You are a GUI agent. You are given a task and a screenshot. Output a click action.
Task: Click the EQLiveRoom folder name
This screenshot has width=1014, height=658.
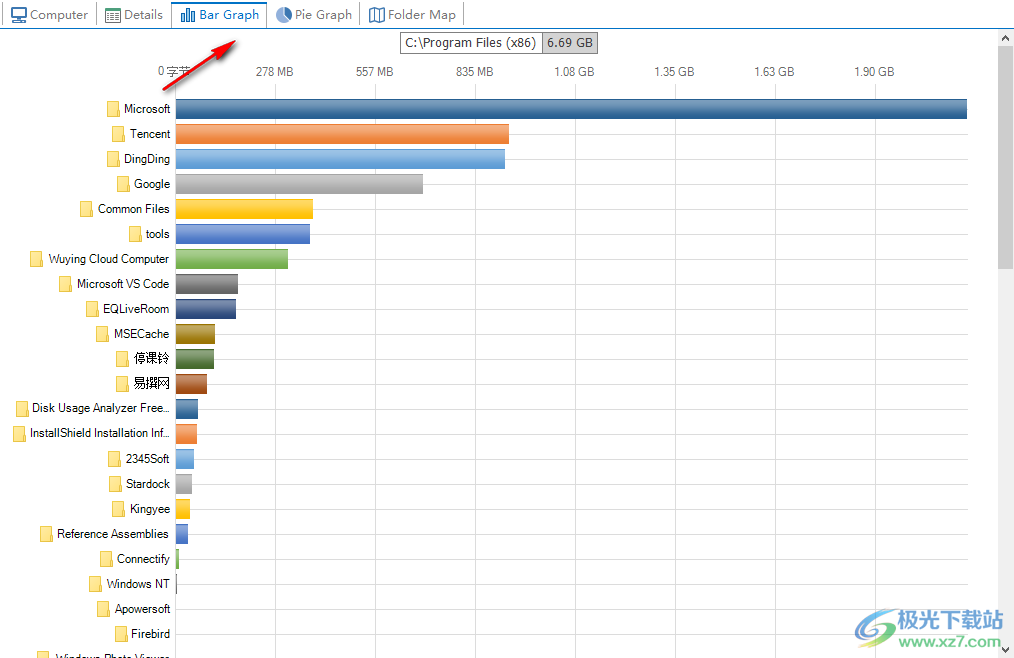pos(136,309)
